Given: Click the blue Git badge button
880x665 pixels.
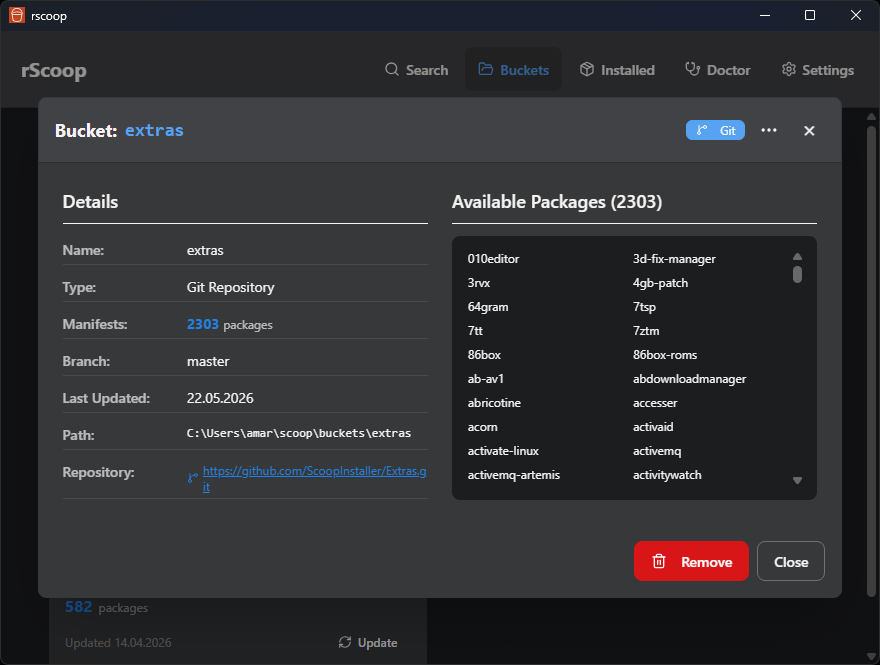Looking at the screenshot, I should click(715, 130).
